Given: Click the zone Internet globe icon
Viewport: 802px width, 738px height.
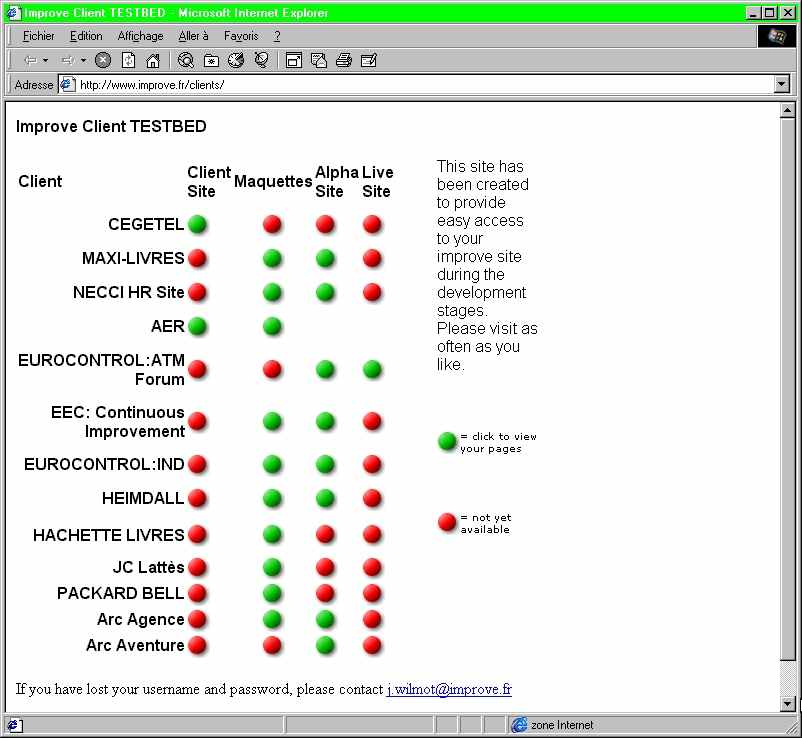Looking at the screenshot, I should [520, 724].
